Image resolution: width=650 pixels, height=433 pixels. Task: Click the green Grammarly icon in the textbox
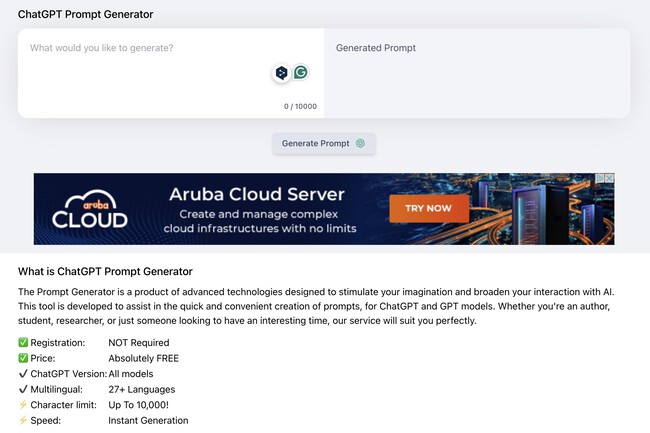point(300,73)
